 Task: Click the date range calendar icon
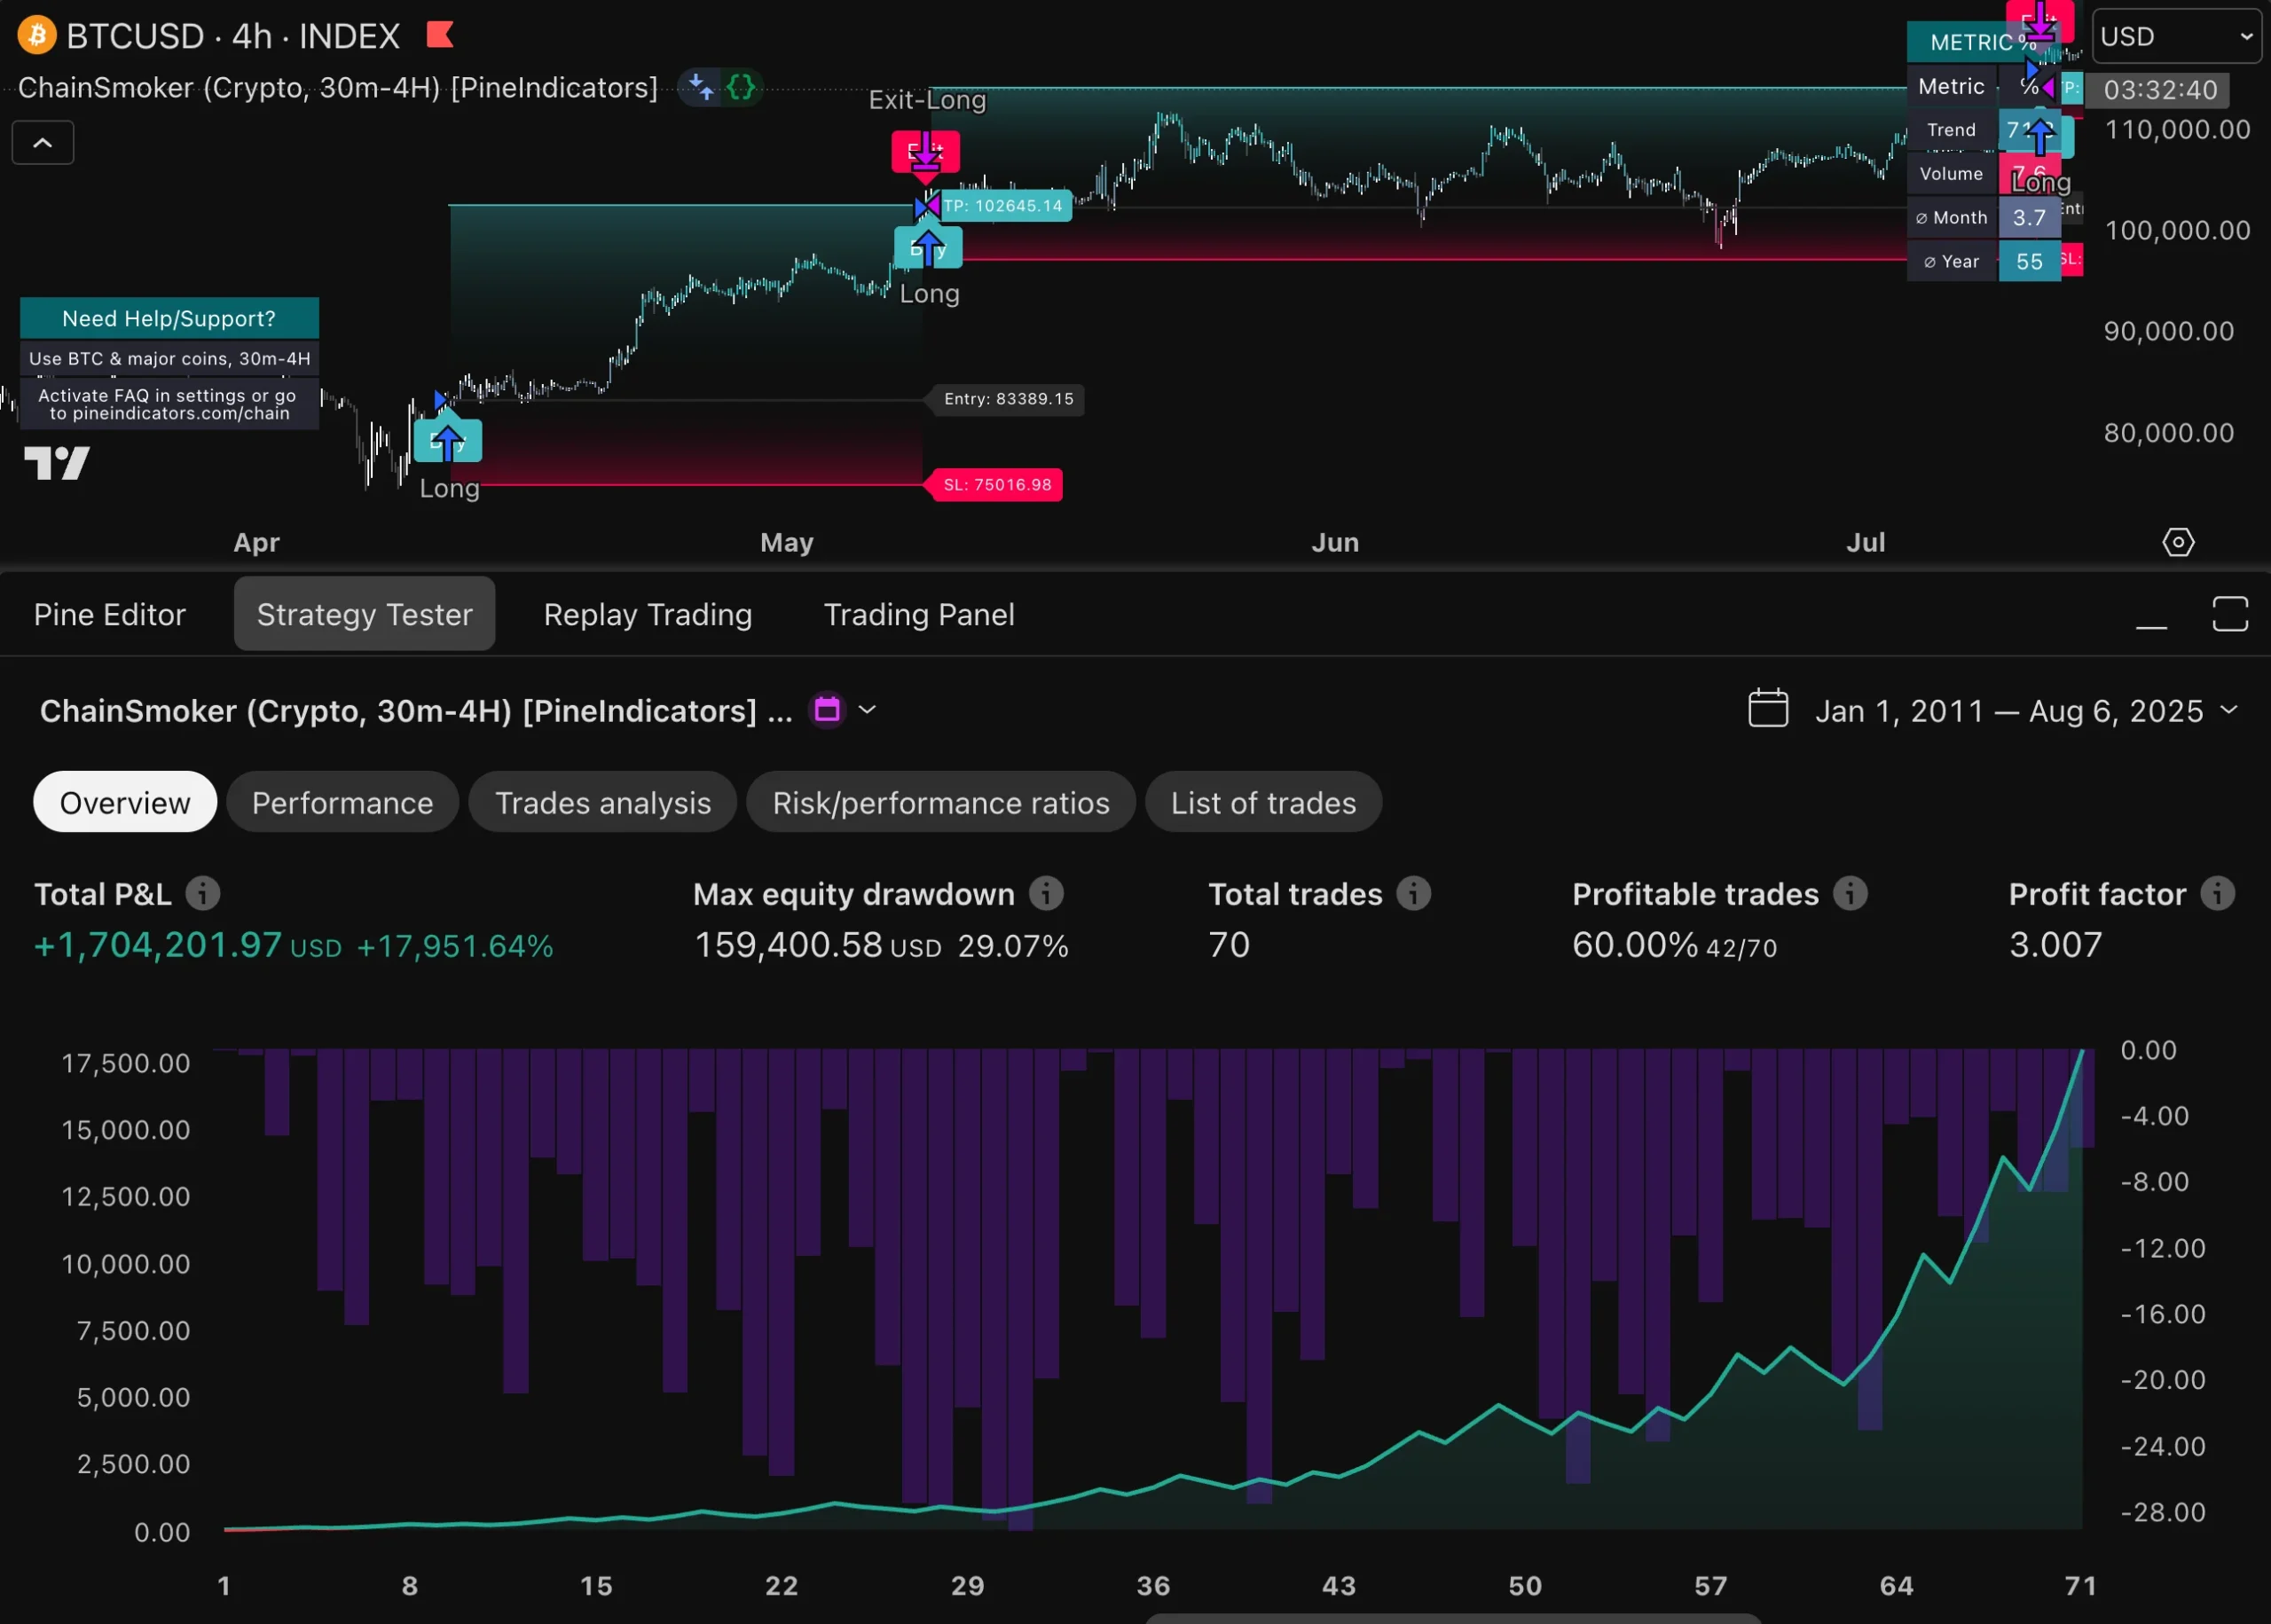coord(1768,709)
